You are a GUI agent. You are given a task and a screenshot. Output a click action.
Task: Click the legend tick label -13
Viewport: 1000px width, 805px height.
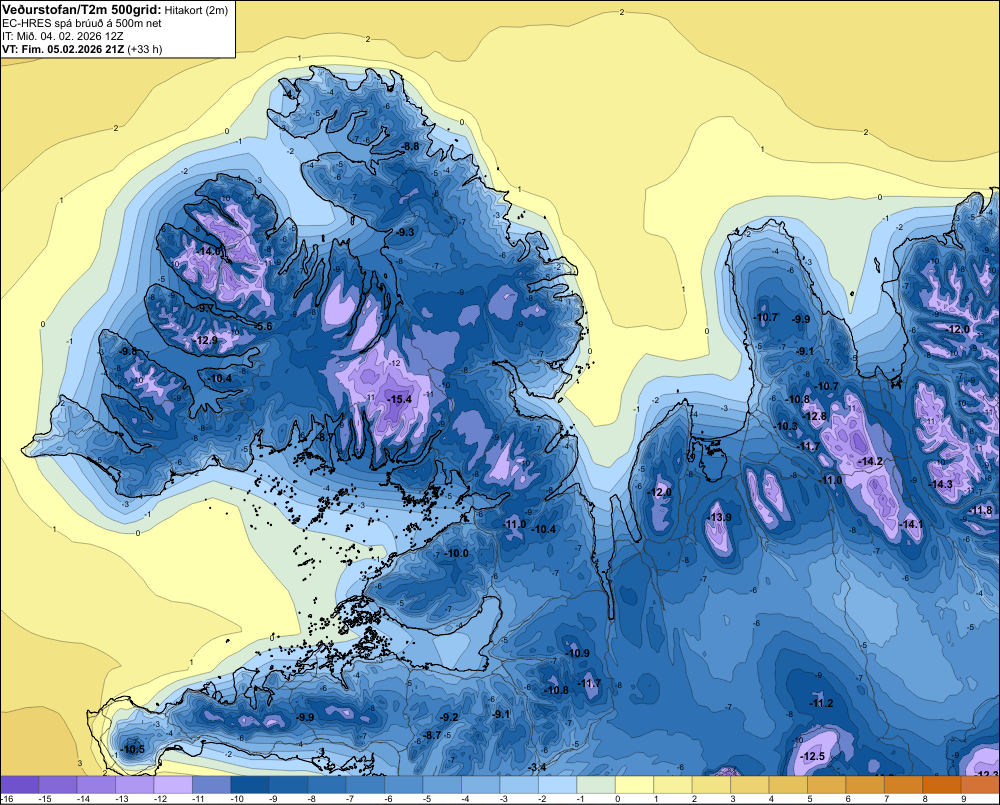point(122,799)
